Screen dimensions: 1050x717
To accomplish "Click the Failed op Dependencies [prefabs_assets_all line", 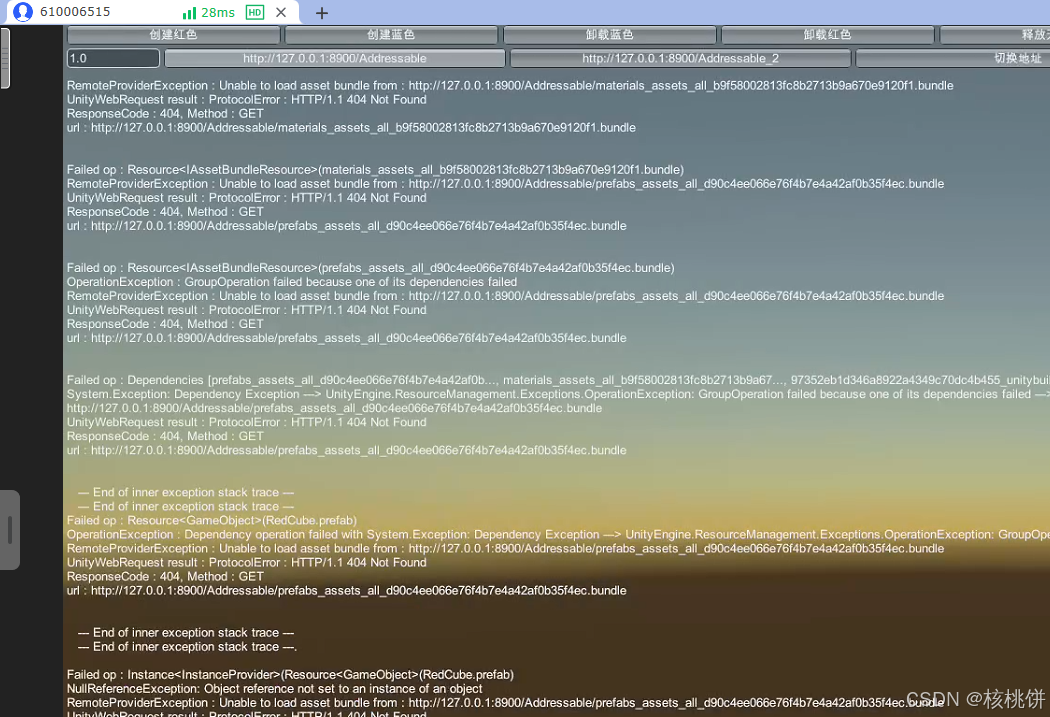I will (x=558, y=380).
